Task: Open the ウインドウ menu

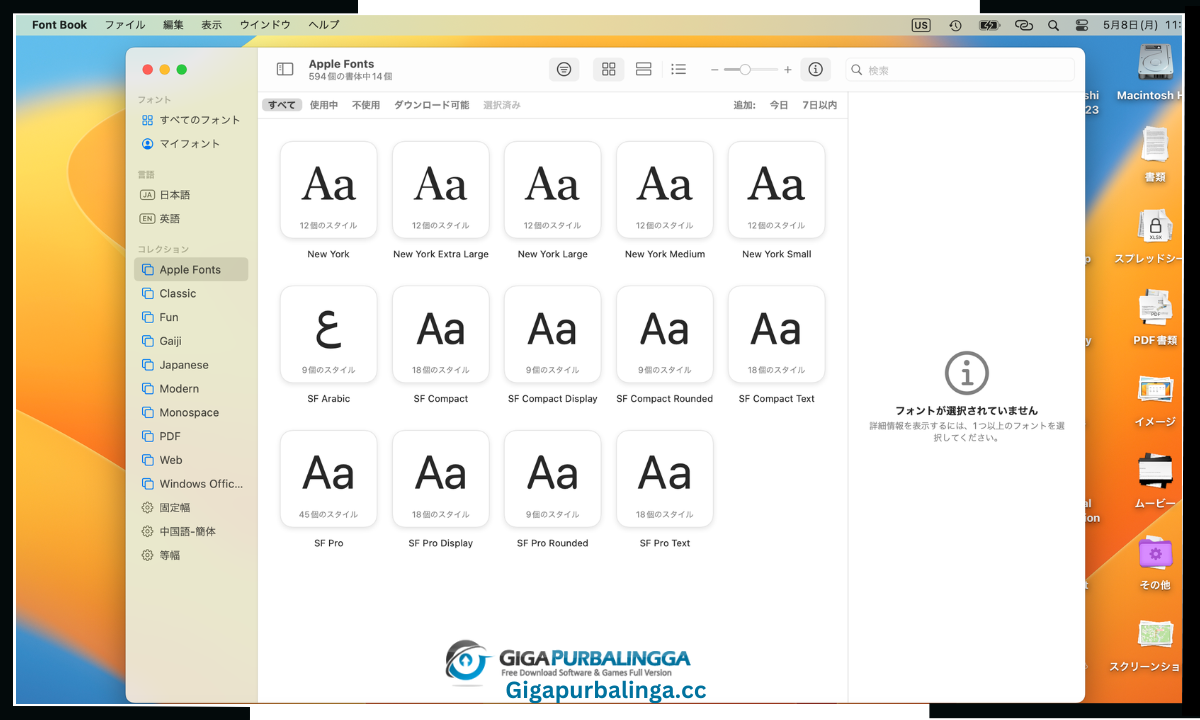Action: [265, 25]
